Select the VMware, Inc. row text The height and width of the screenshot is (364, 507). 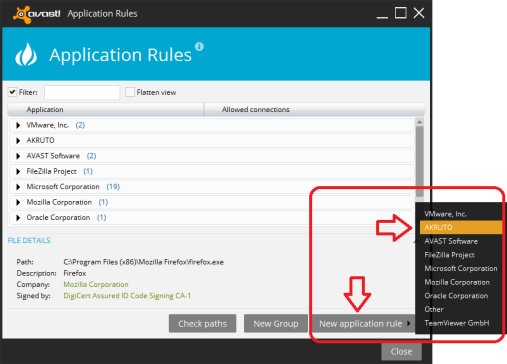coord(47,125)
